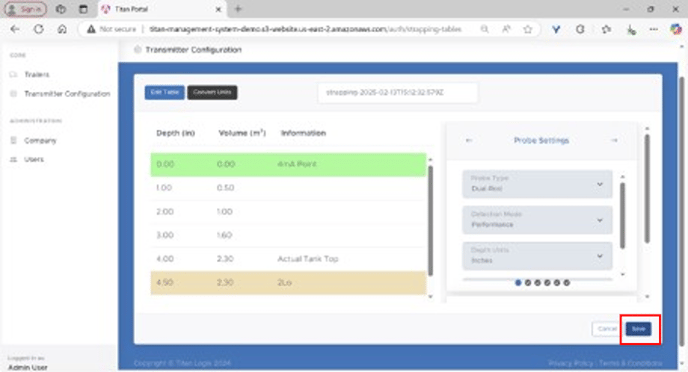Click the Cancel button
The image size is (688, 372).
point(607,329)
